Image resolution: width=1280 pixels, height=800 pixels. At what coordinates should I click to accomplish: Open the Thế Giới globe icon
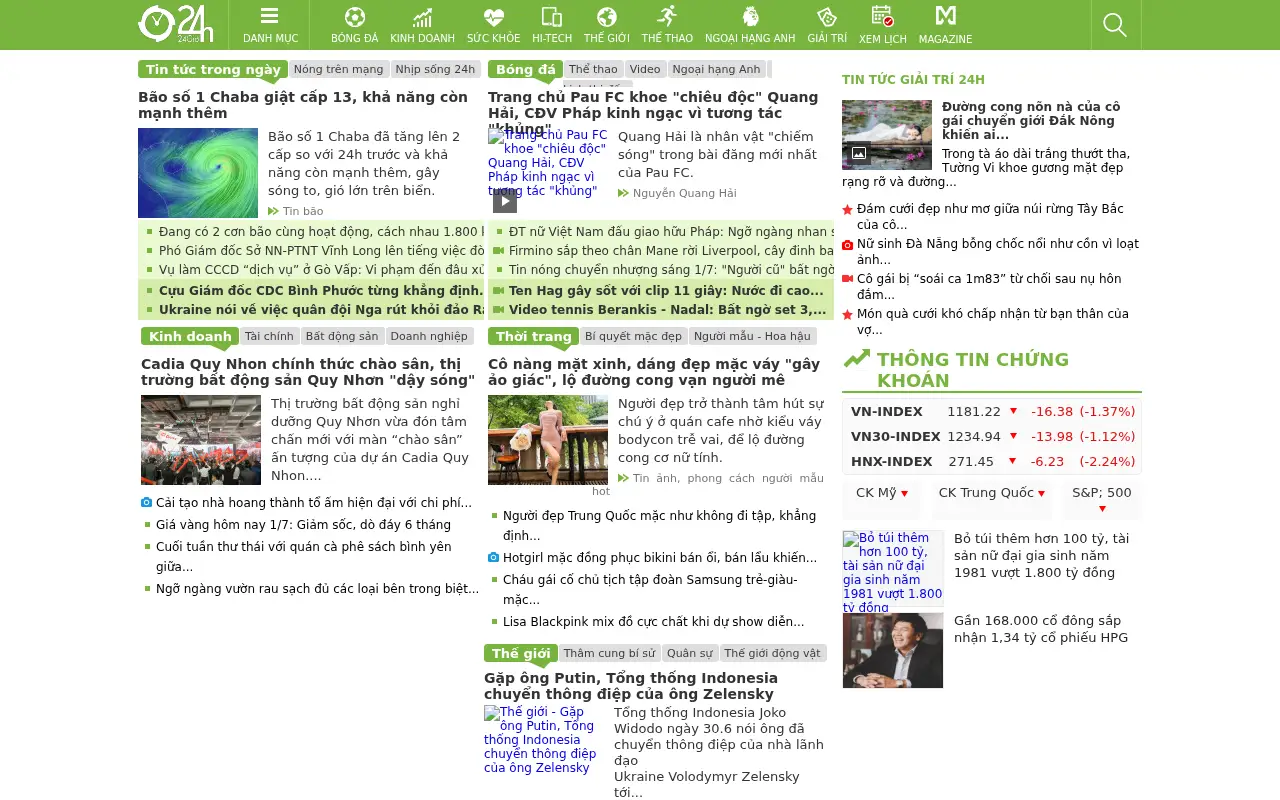pos(607,17)
